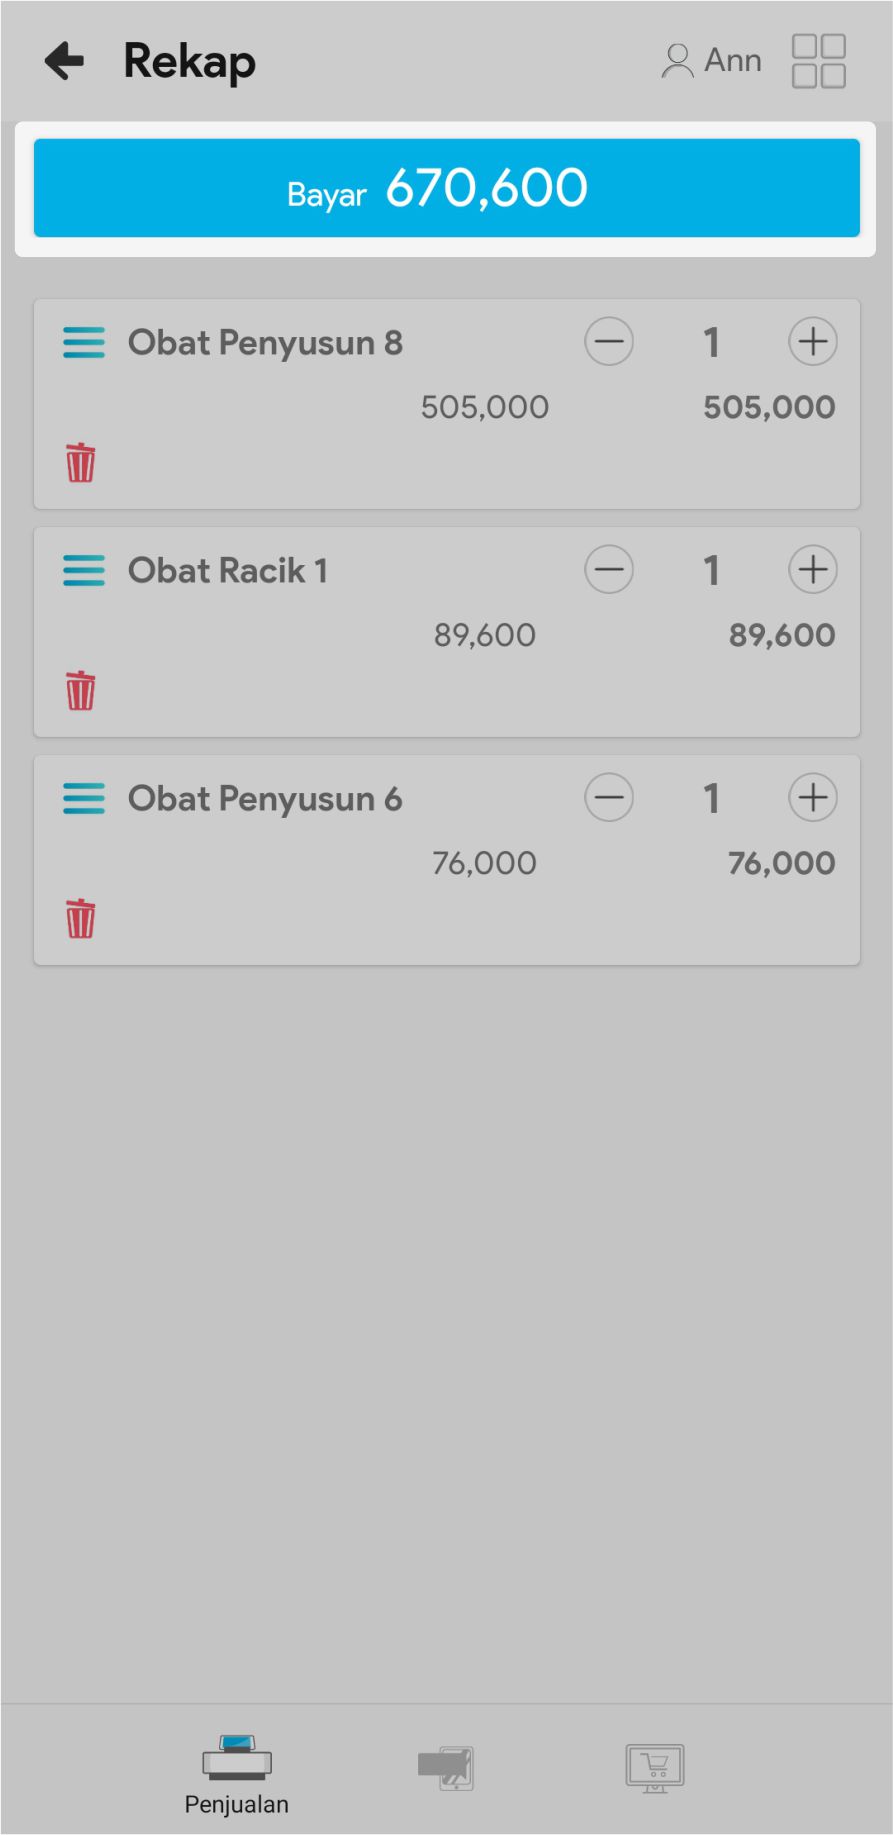893x1835 pixels.
Task: Select the Obat Racik 1 item name
Action: click(228, 570)
